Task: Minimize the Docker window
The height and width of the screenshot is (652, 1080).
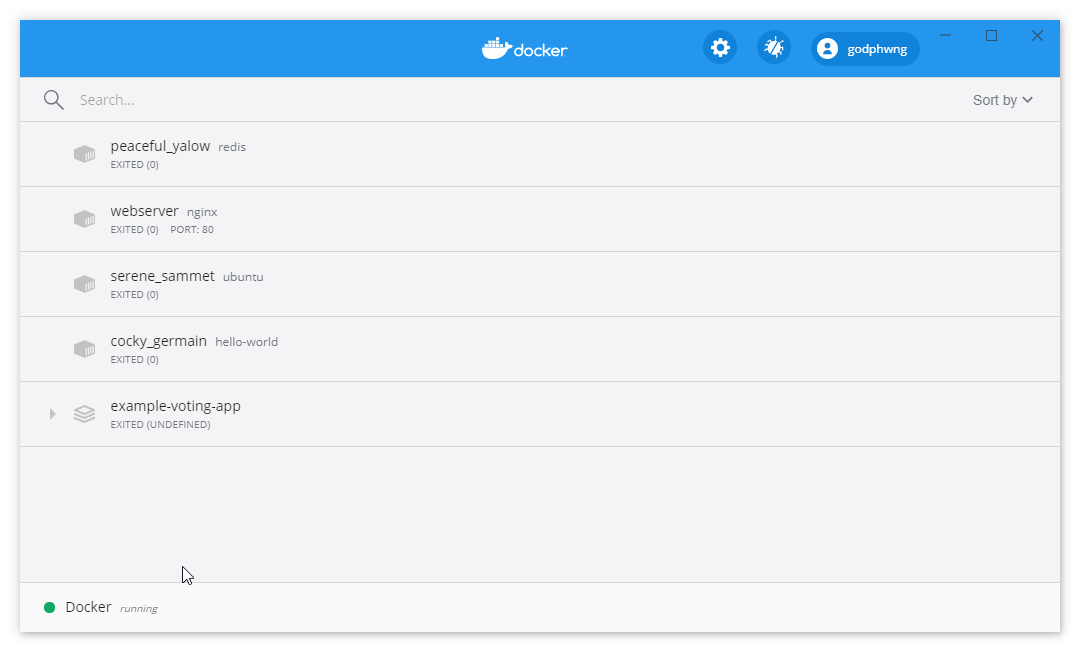Action: tap(946, 35)
